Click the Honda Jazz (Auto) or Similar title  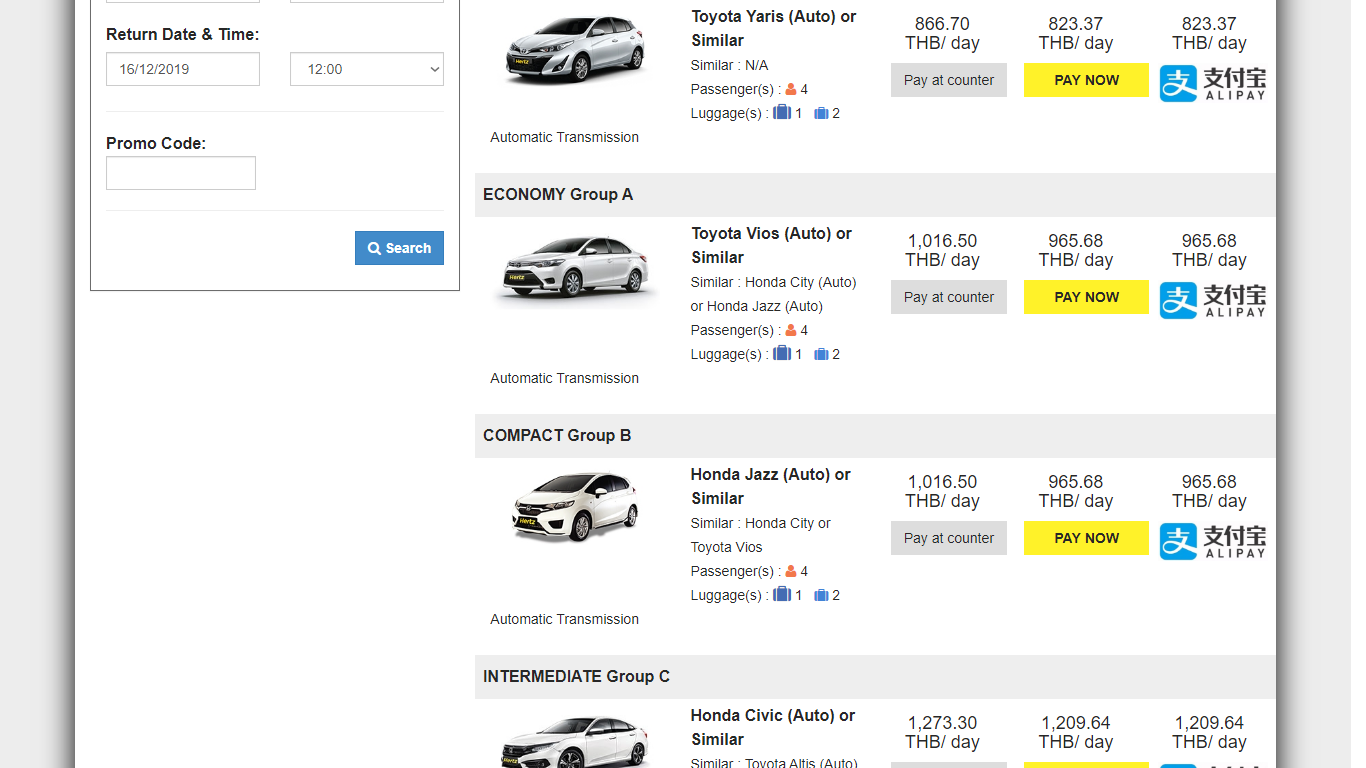[x=771, y=486]
